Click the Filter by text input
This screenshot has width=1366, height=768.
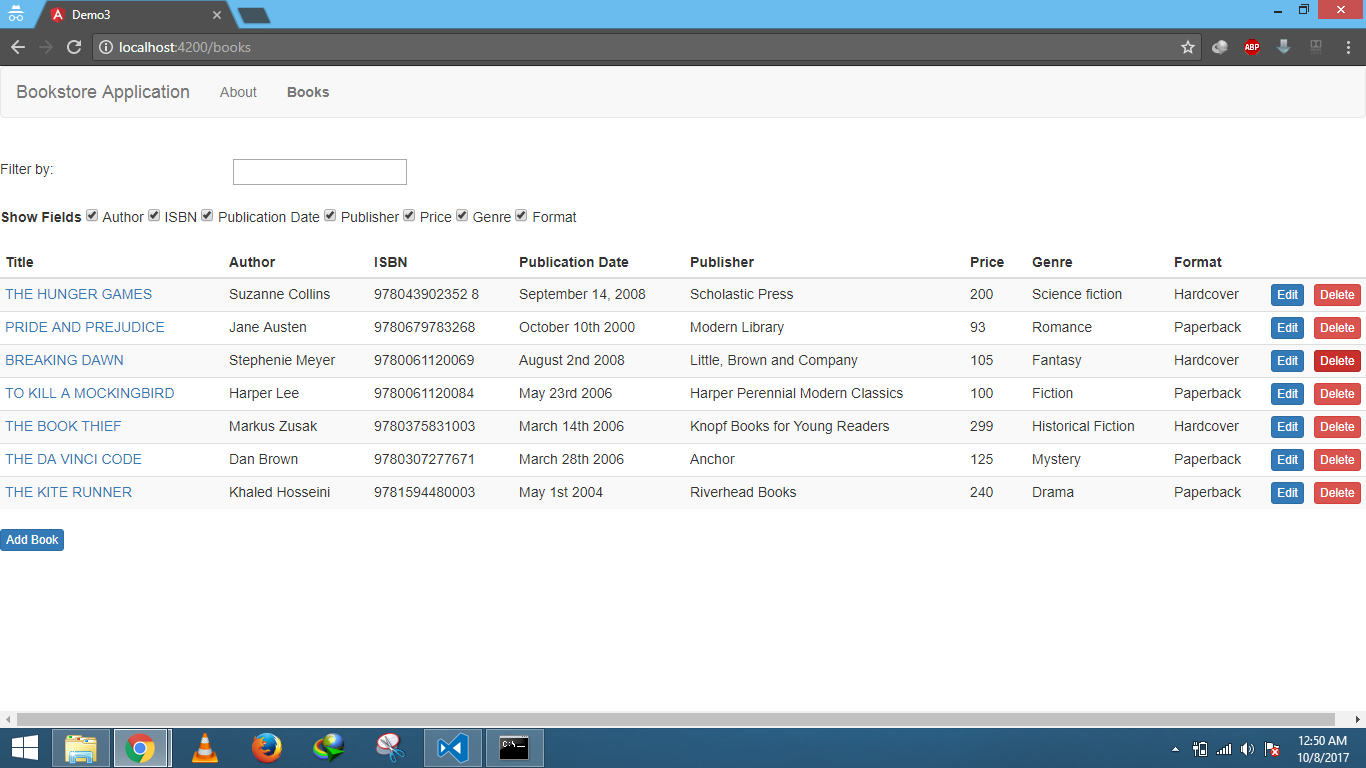[x=320, y=172]
